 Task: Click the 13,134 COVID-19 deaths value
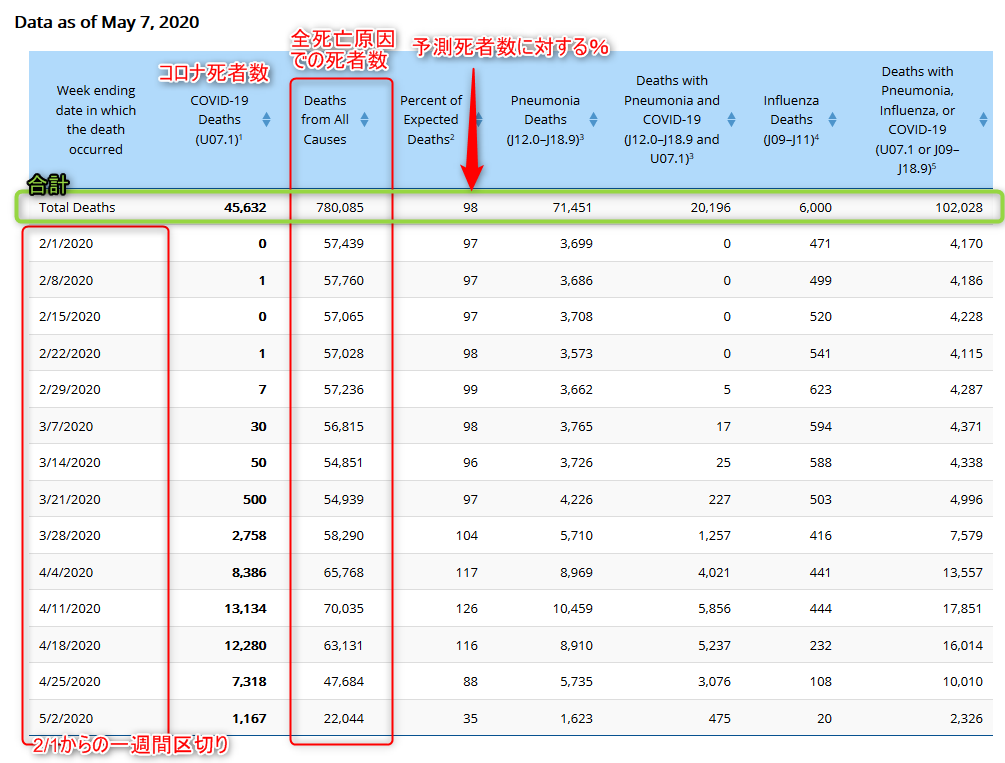[x=245, y=608]
